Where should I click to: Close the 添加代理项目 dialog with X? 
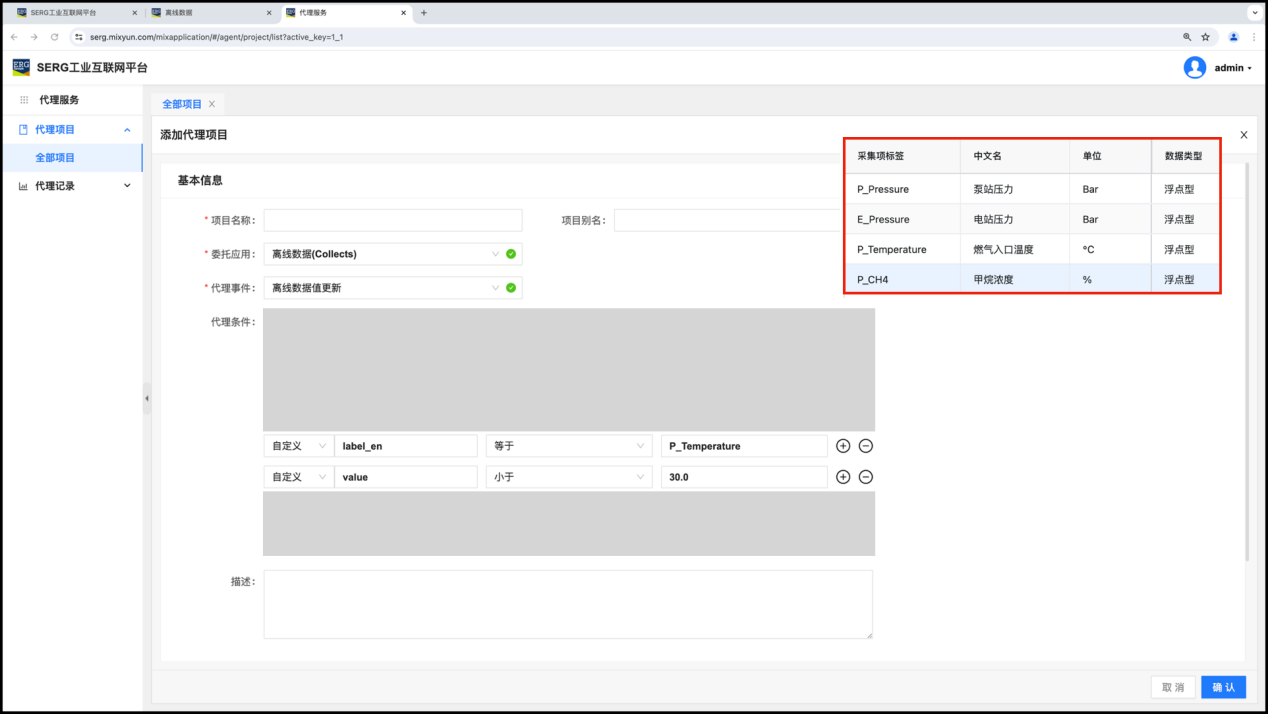1243,135
